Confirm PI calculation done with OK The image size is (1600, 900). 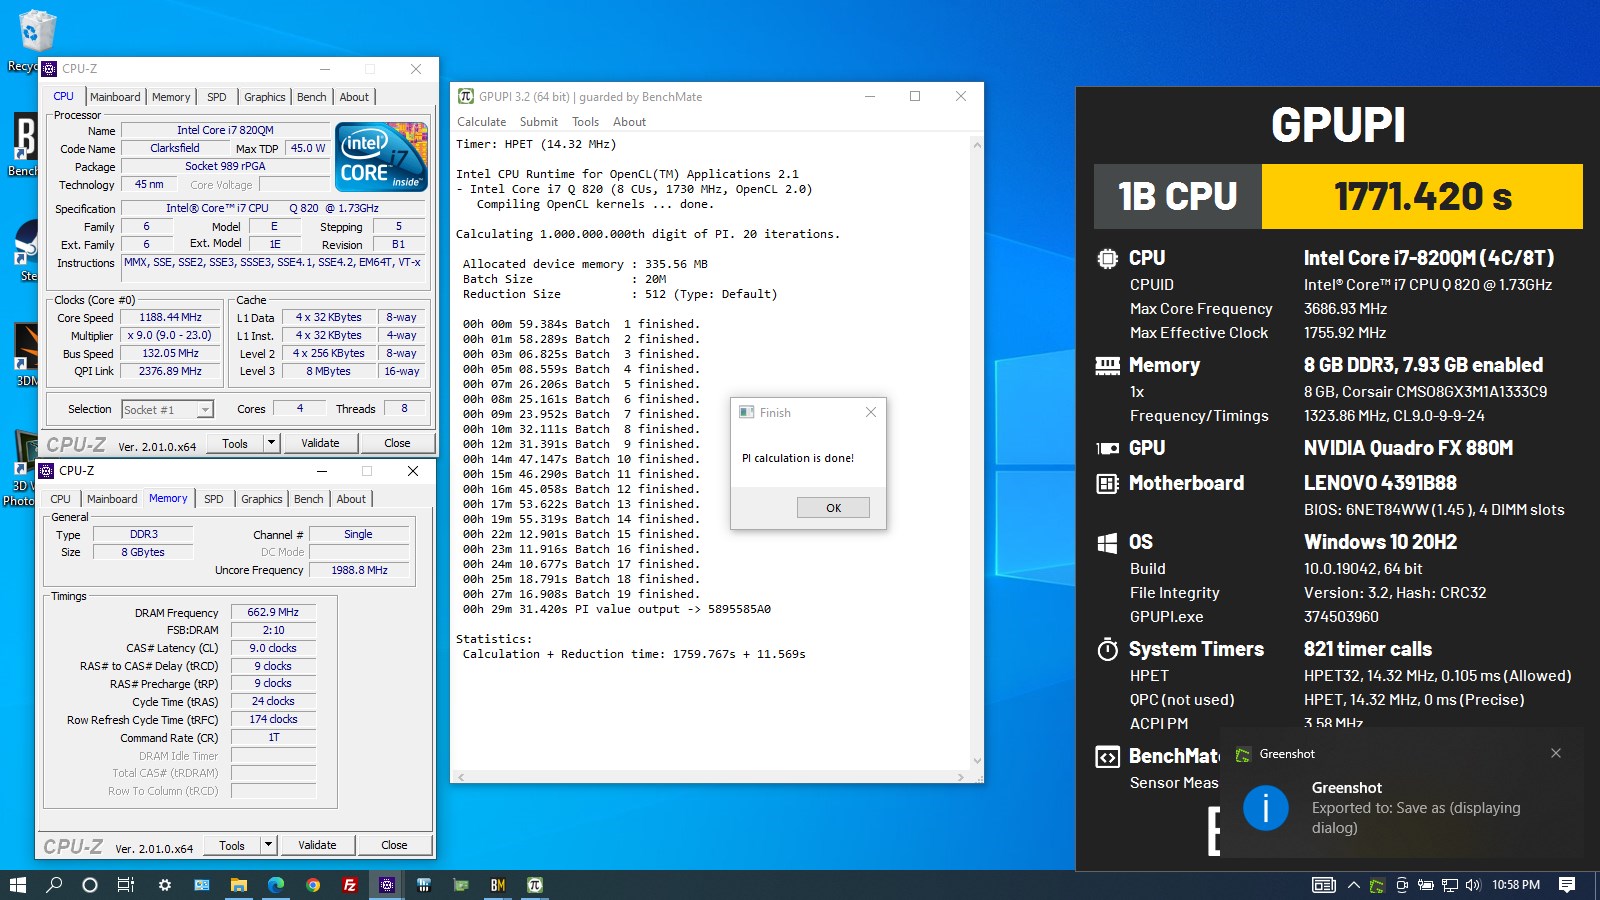833,508
